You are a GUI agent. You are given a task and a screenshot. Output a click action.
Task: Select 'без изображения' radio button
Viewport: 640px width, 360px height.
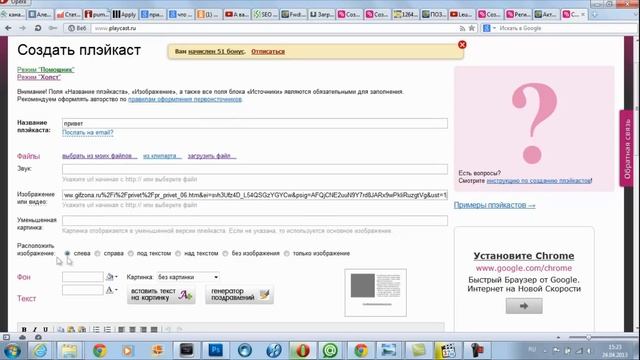point(225,253)
